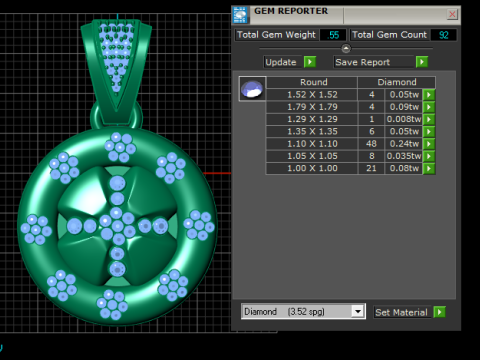Click the 0.09tw weight cell
480x360 pixels.
pos(404,107)
